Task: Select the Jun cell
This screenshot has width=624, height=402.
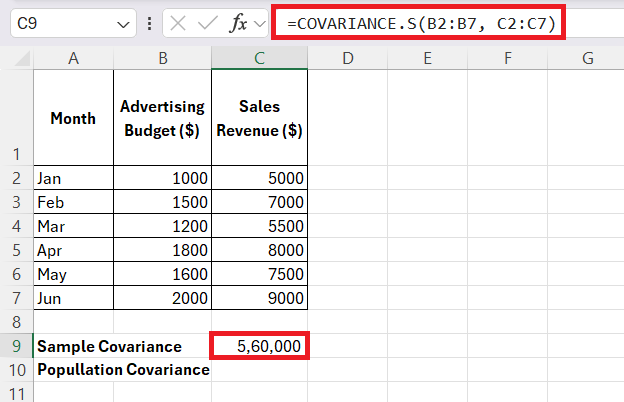Action: click(x=74, y=298)
